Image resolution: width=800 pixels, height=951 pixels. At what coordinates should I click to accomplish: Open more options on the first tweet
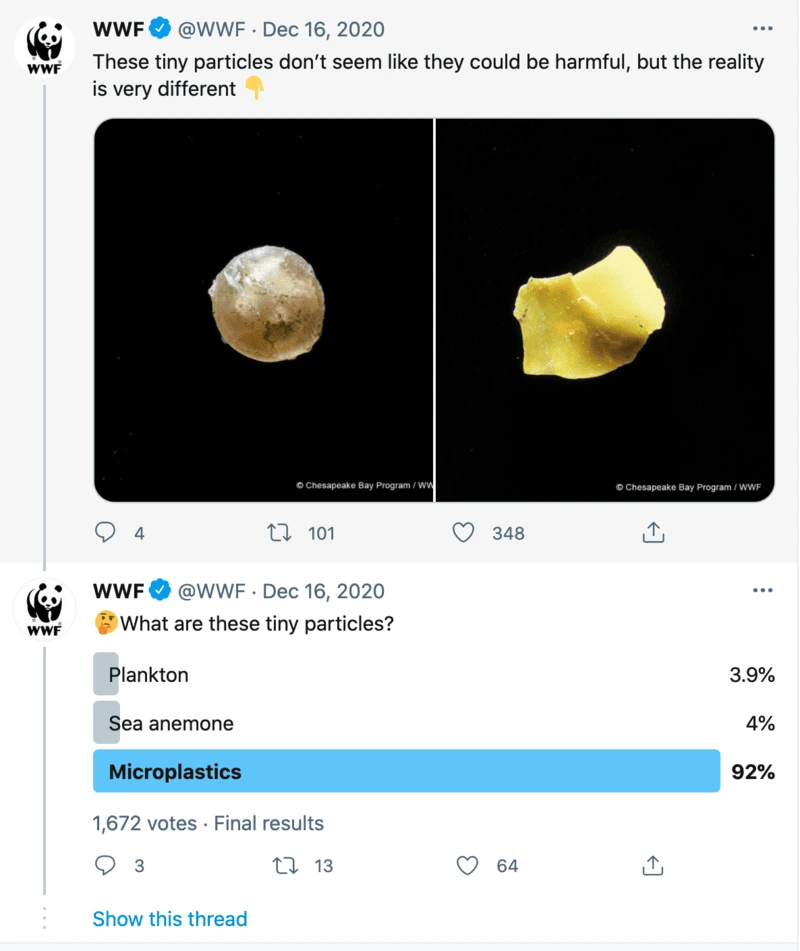(x=763, y=28)
